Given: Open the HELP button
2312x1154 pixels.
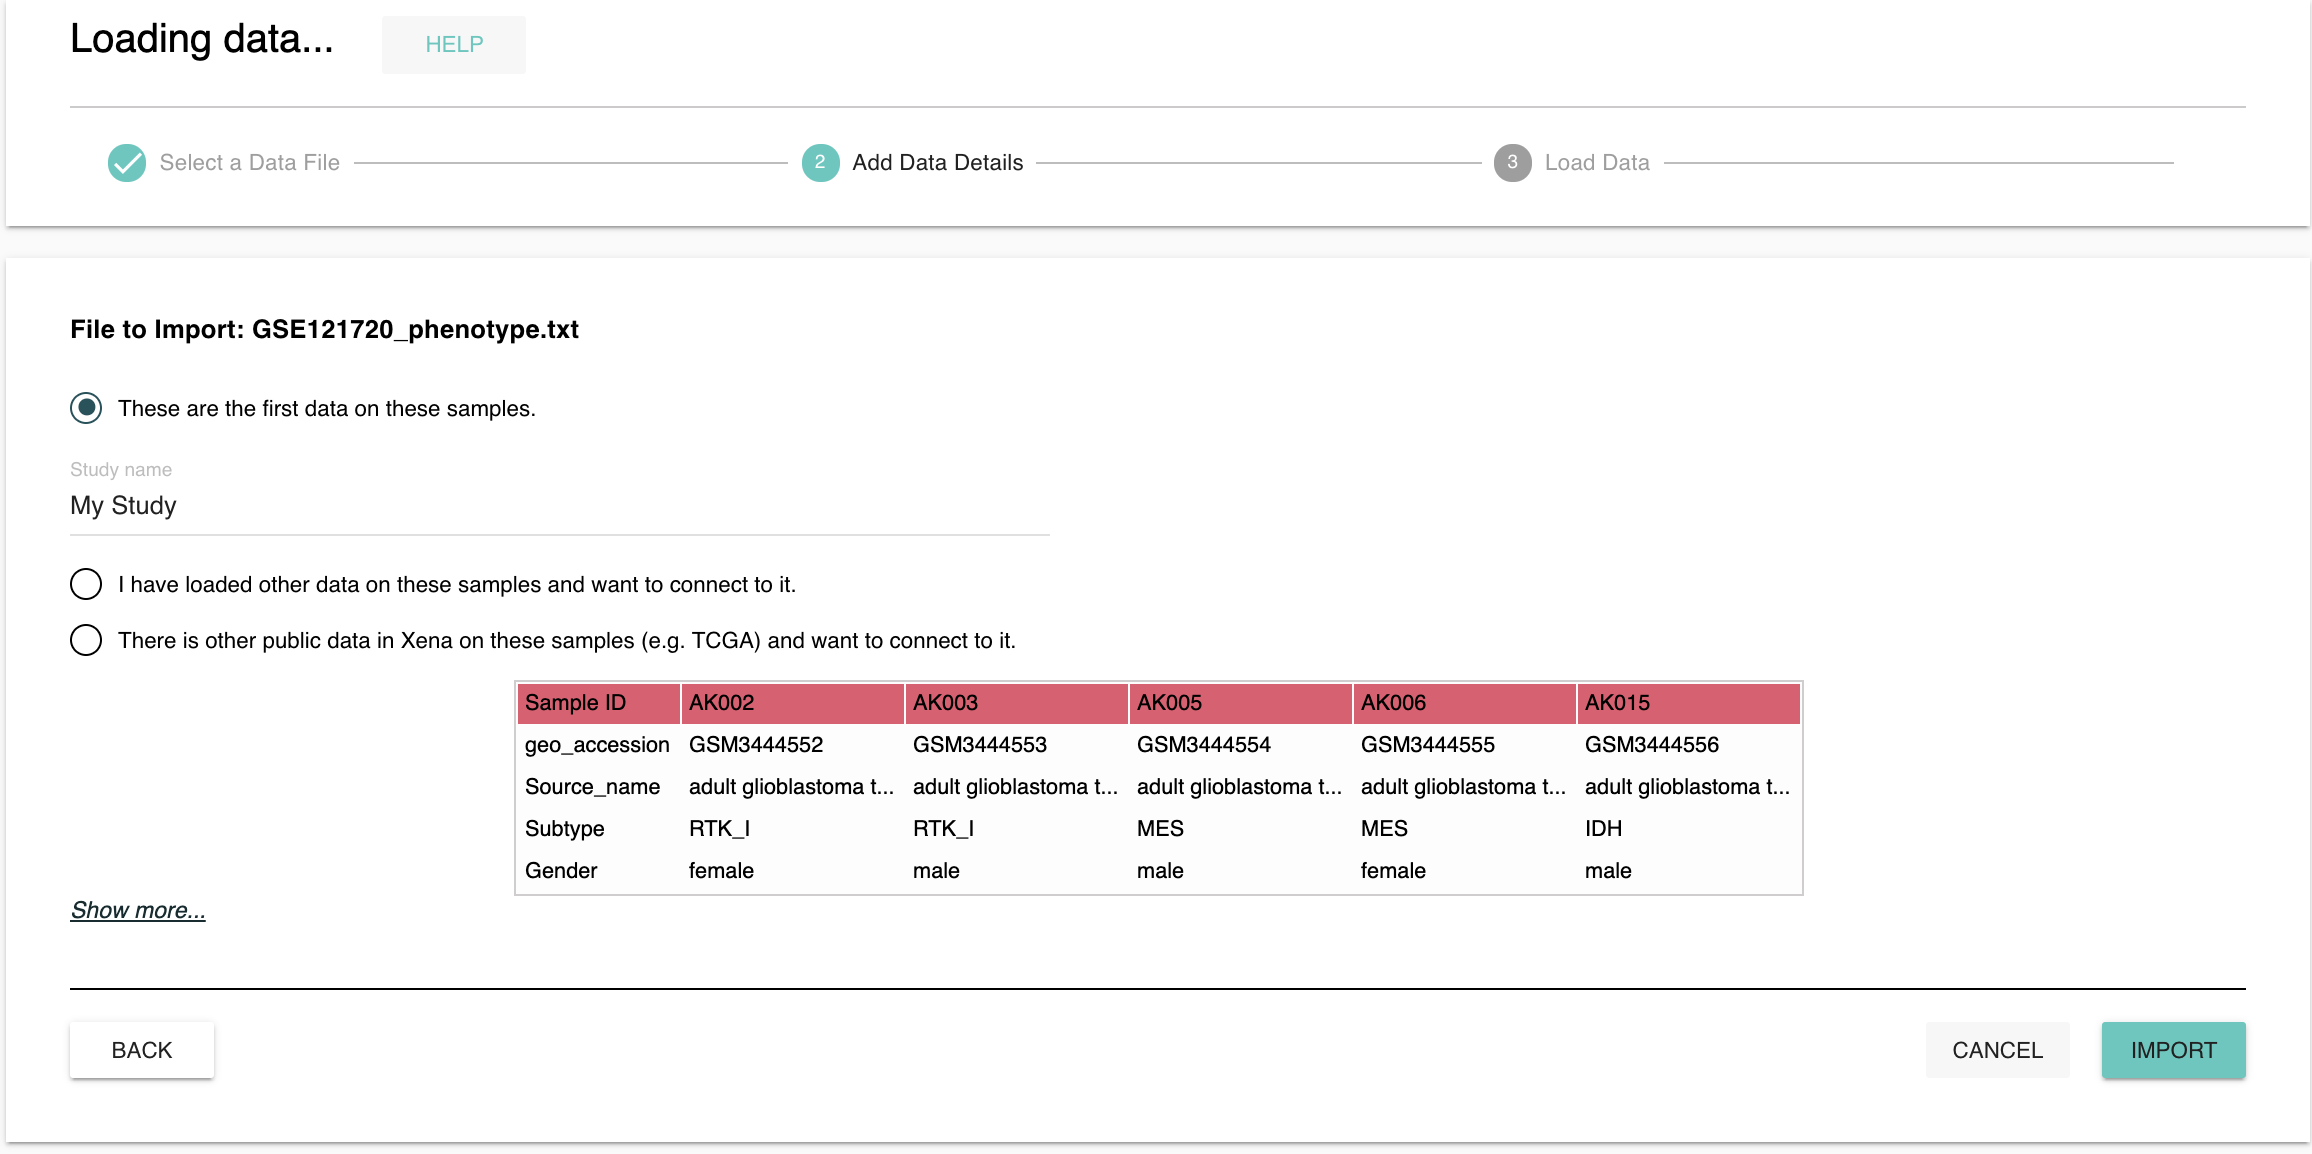Looking at the screenshot, I should 454,45.
